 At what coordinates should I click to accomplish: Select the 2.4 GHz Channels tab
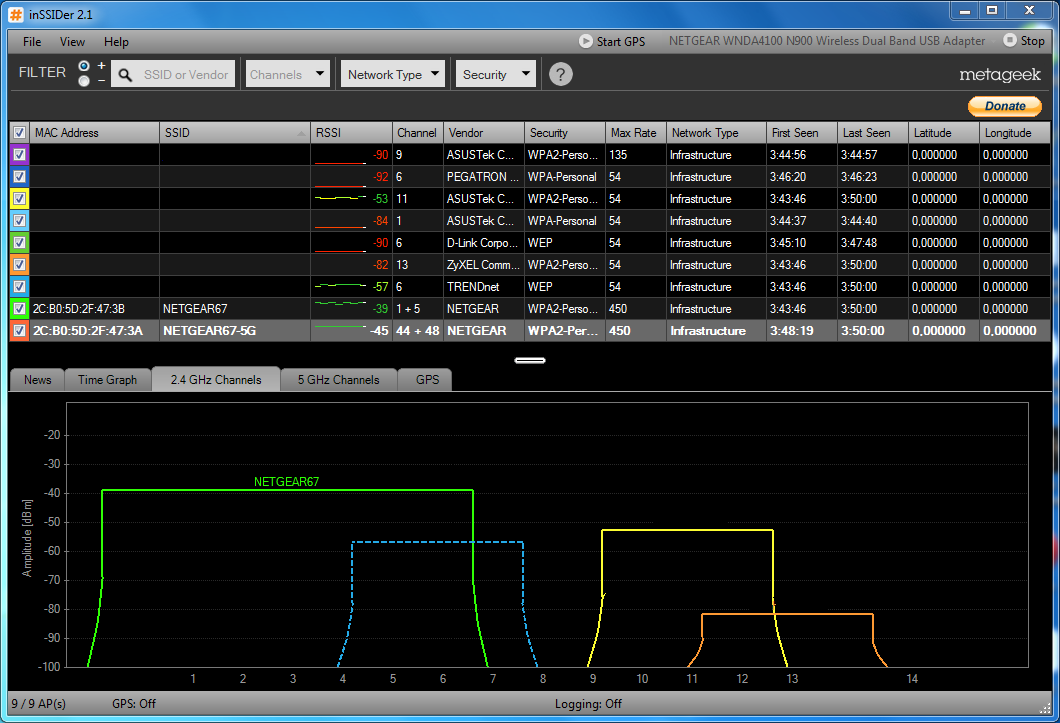(x=216, y=379)
